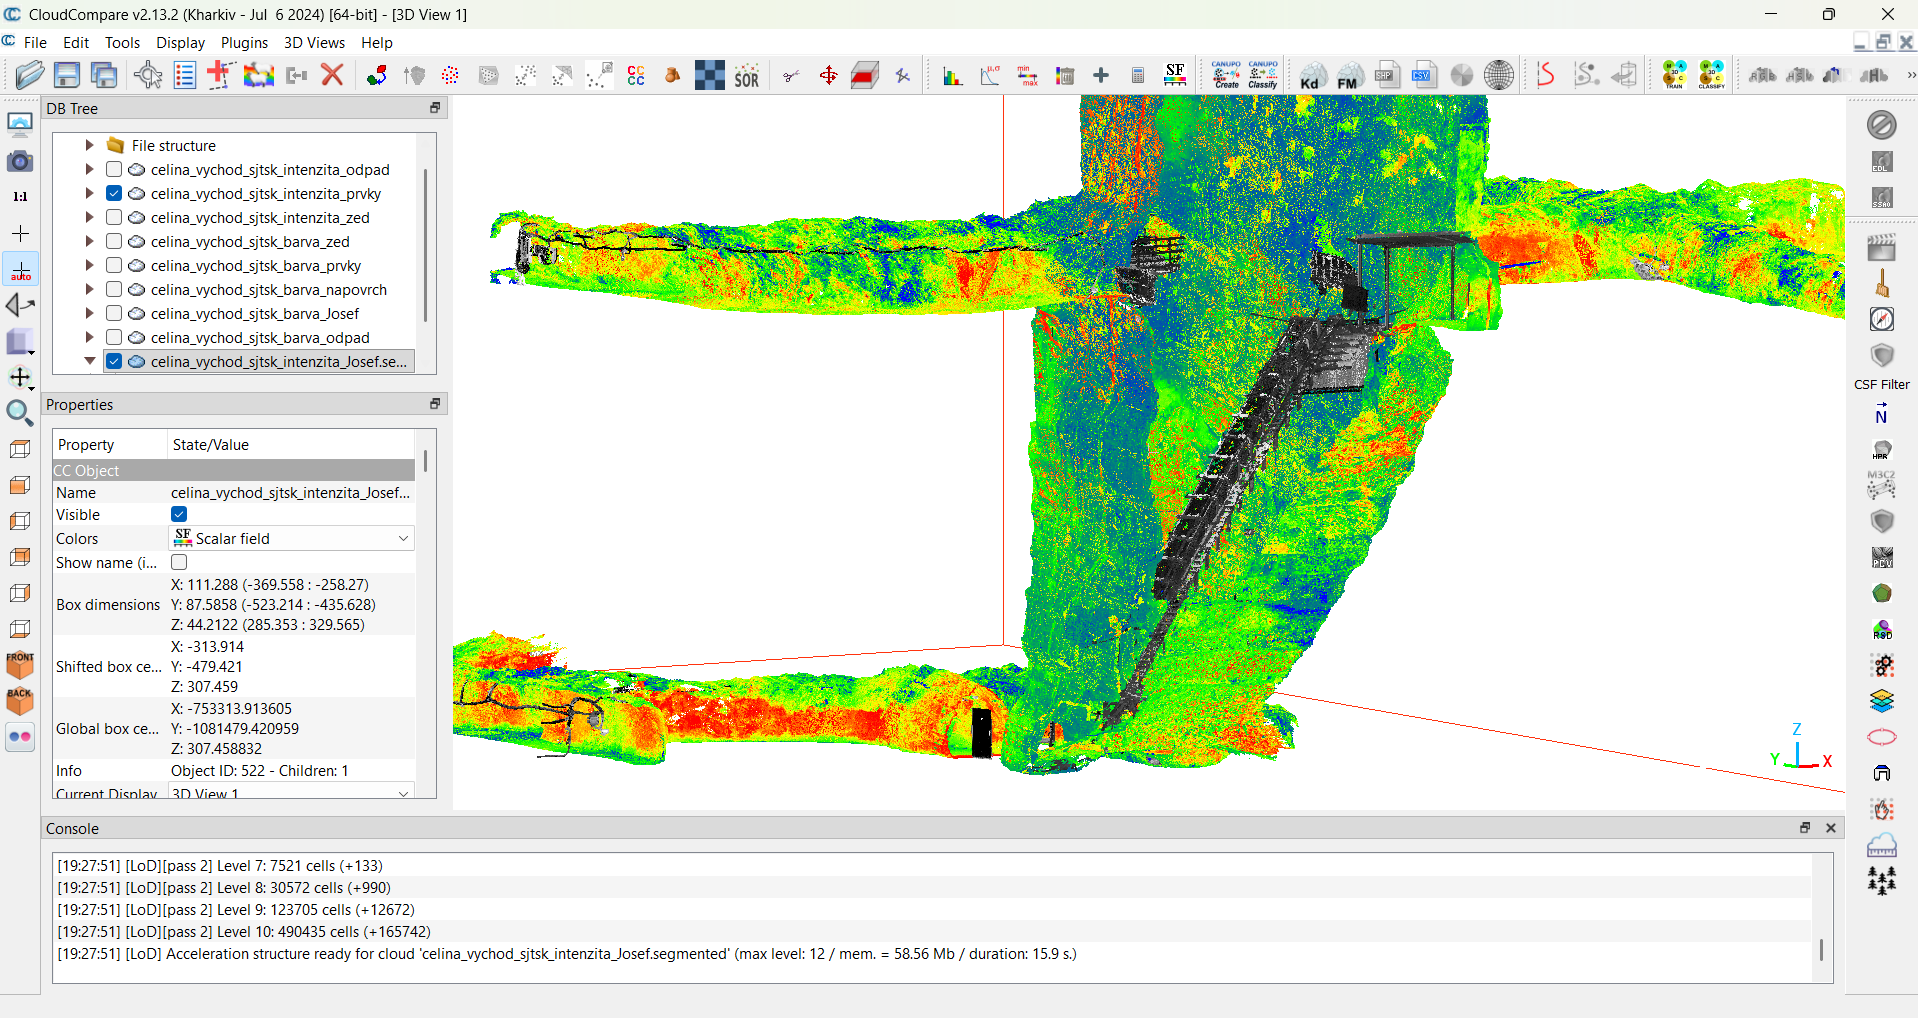Select the Segment scissors tool

[x=791, y=76]
